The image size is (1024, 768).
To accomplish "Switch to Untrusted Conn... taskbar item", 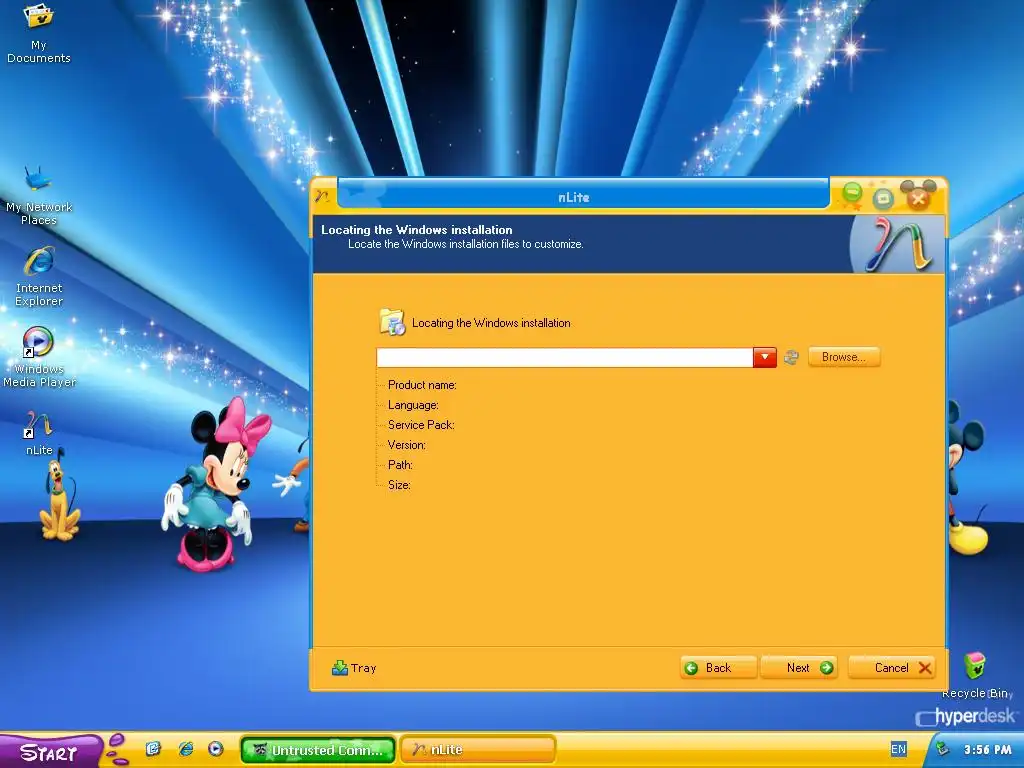I will point(318,750).
